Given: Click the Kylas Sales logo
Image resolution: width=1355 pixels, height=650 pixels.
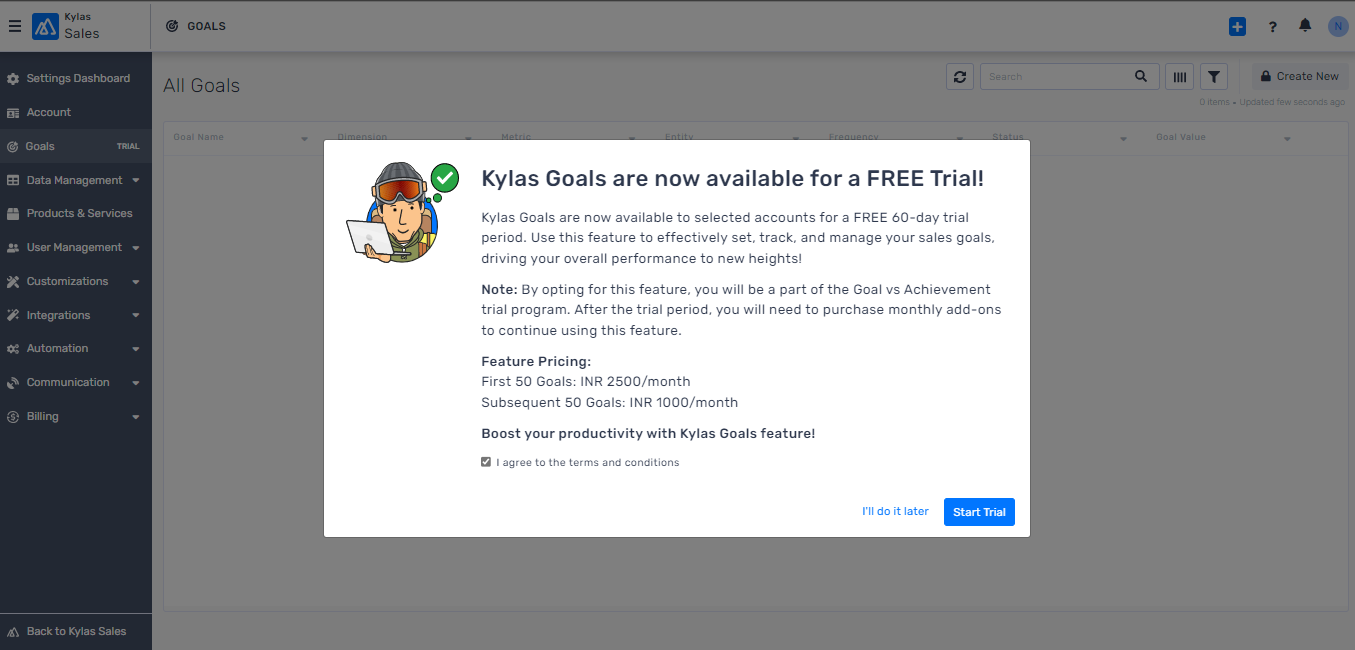Looking at the screenshot, I should click(x=46, y=26).
